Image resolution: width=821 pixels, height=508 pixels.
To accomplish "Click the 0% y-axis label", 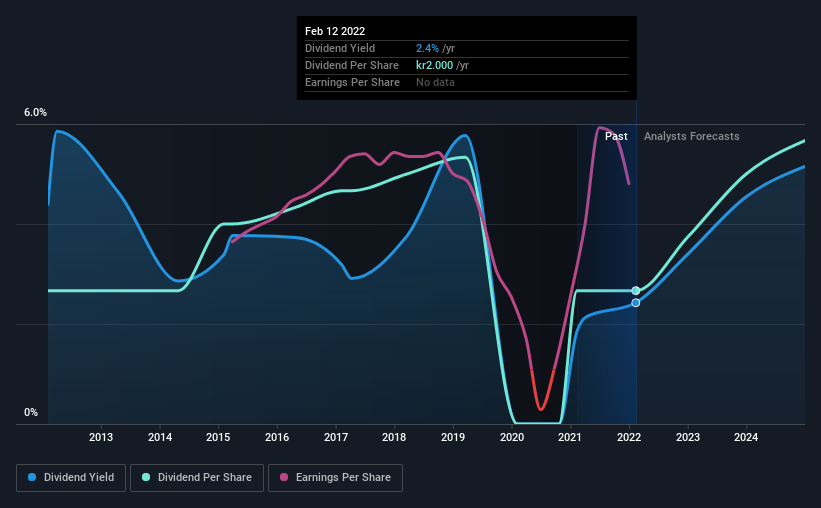I will point(31,413).
